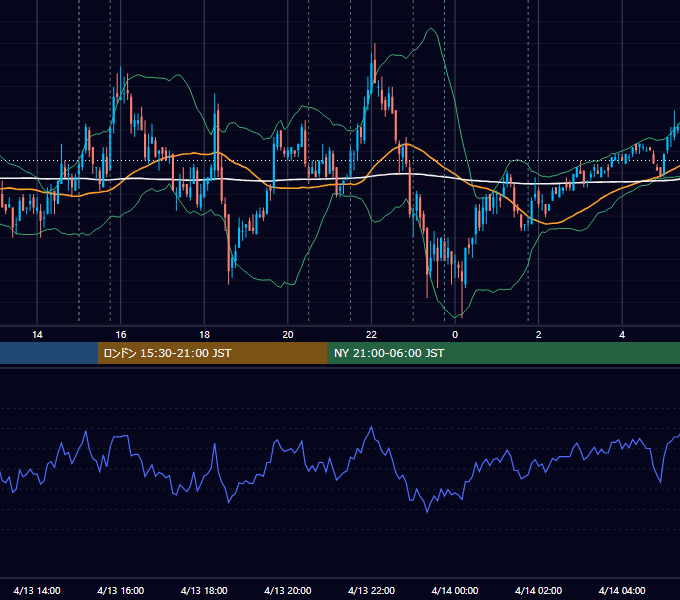
Task: Click the 22 hour label on chart axis
Action: click(x=371, y=335)
